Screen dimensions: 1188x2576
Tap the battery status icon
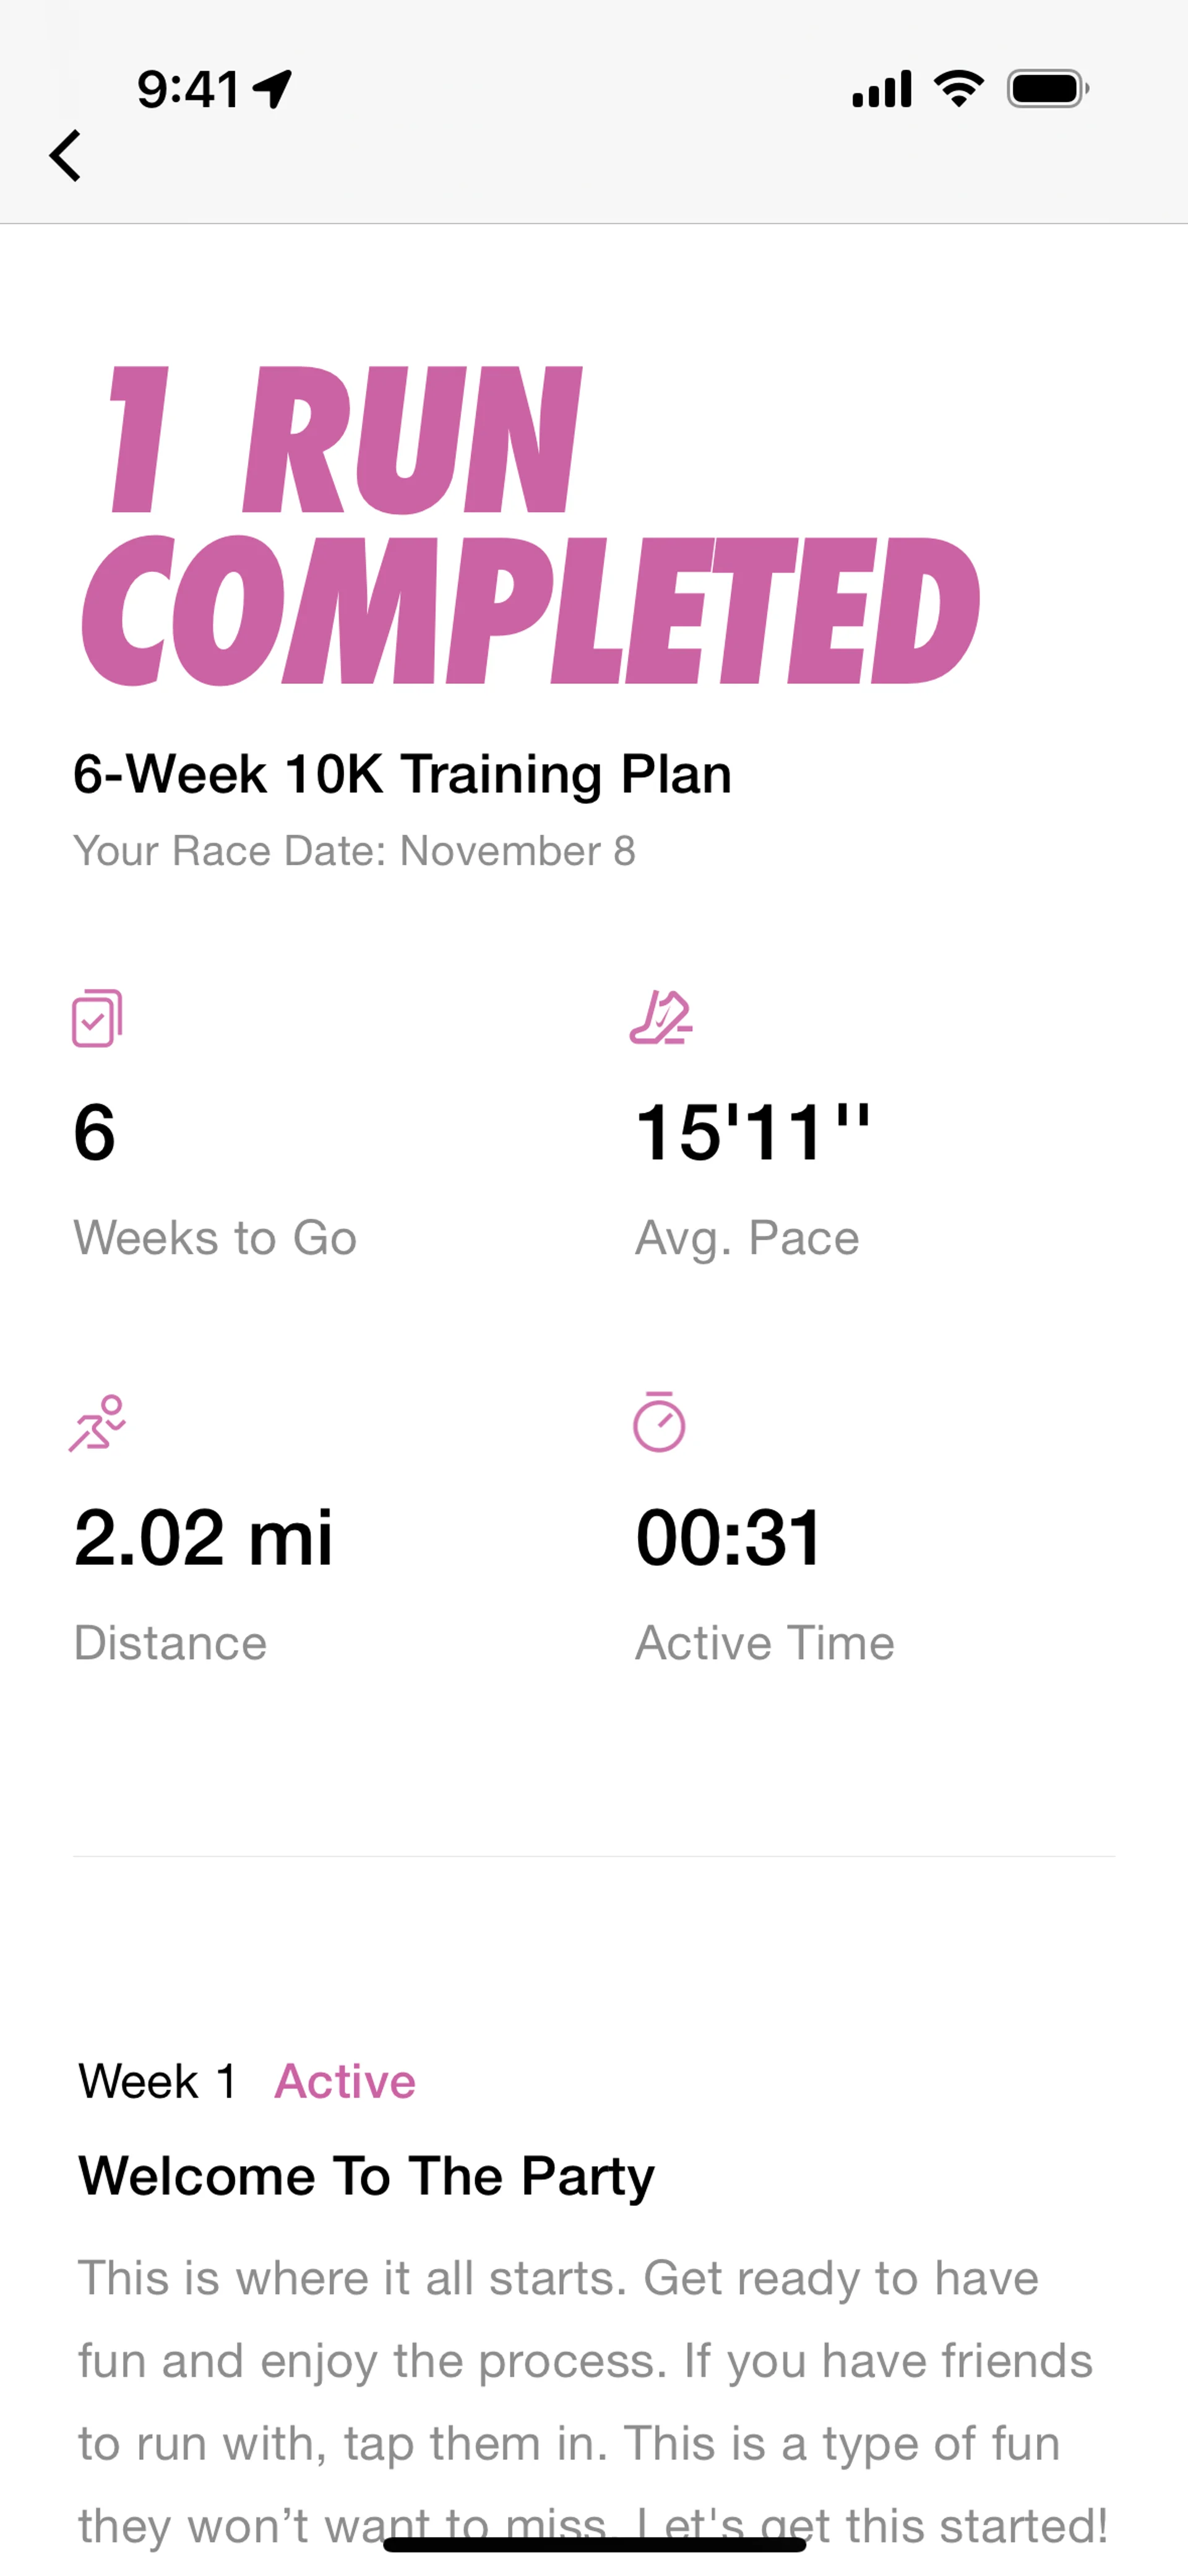tap(1047, 89)
